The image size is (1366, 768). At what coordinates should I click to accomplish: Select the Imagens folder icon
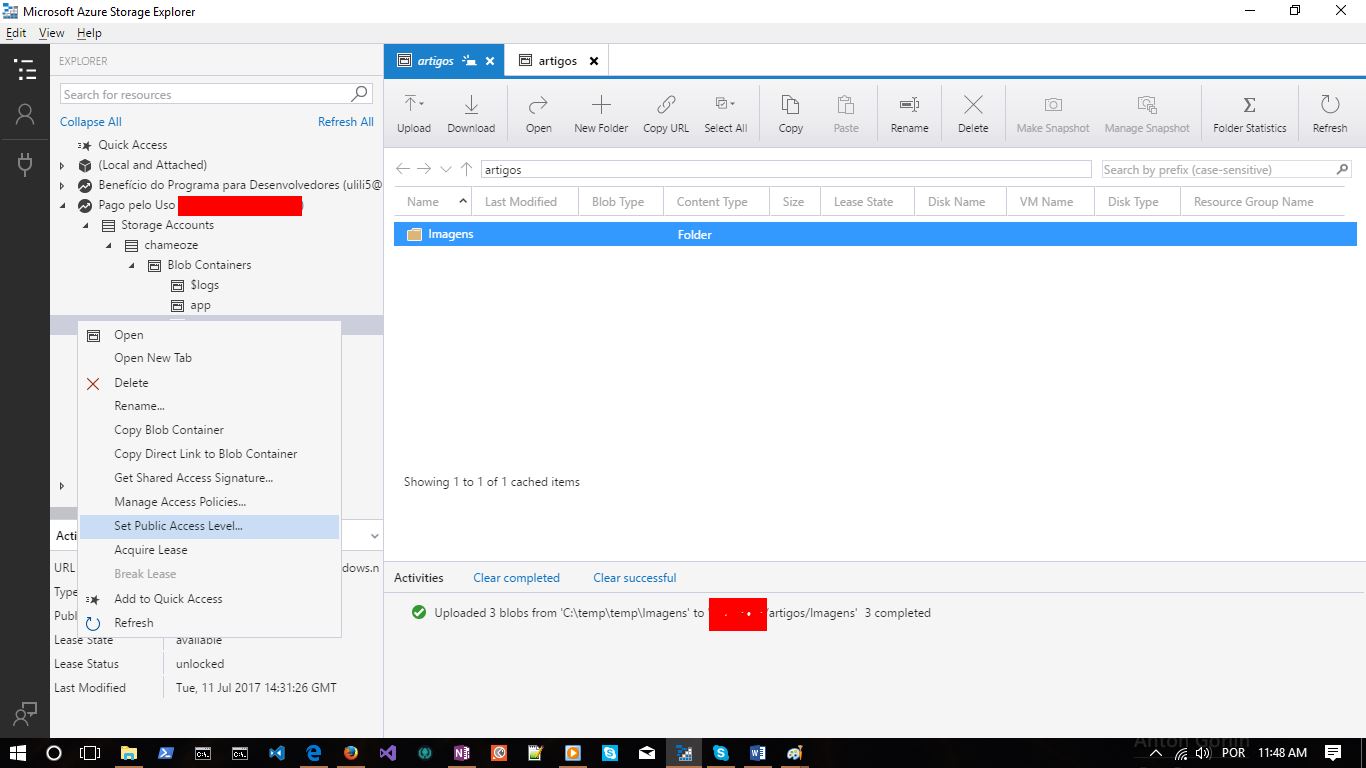tap(414, 234)
